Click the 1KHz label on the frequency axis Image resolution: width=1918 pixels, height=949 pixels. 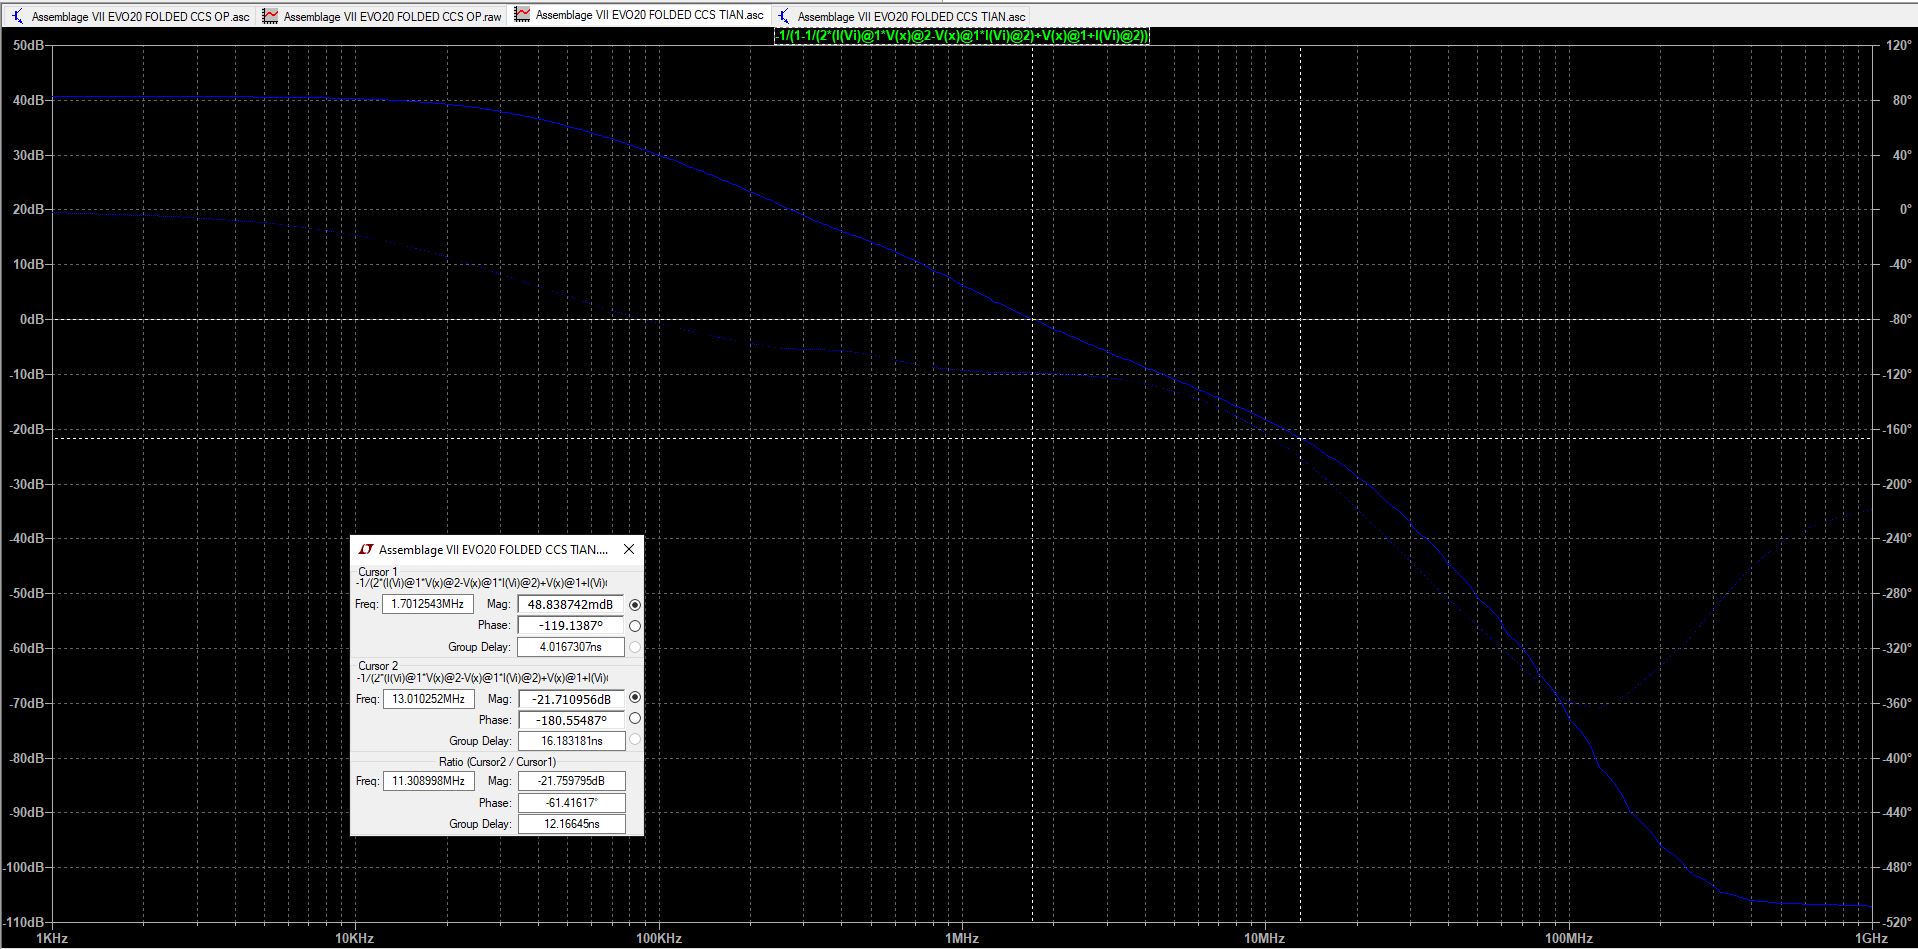pyautogui.click(x=52, y=938)
